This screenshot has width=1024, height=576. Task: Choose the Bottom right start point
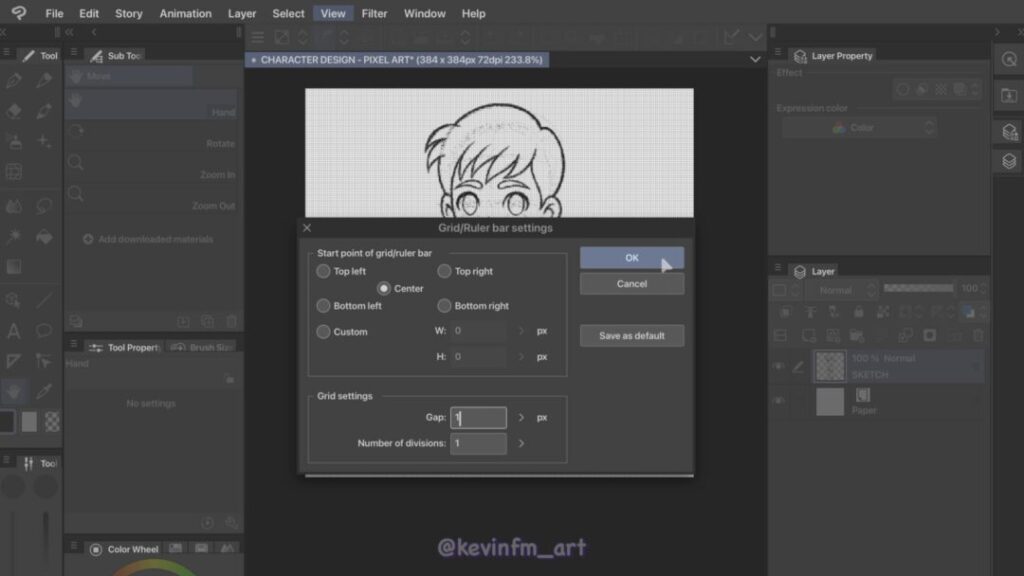coord(444,306)
